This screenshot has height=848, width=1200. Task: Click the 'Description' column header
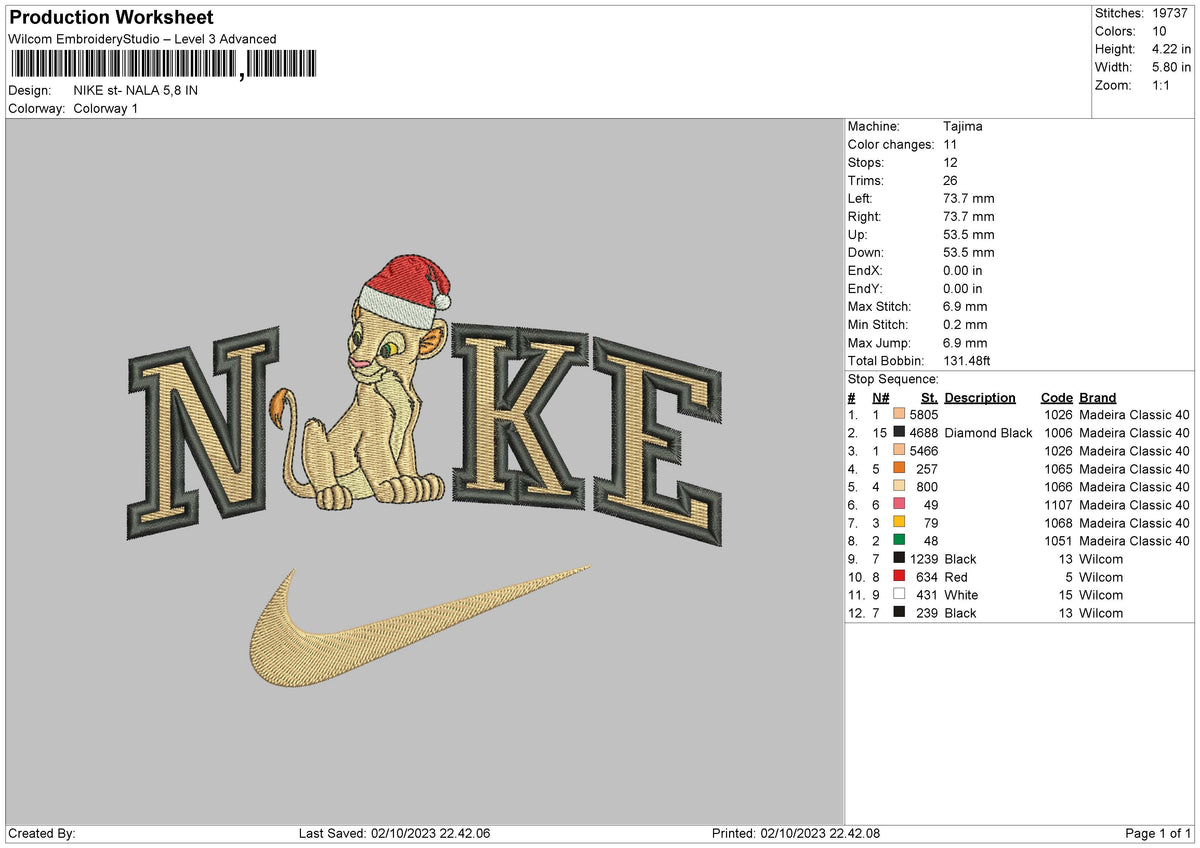coord(980,398)
